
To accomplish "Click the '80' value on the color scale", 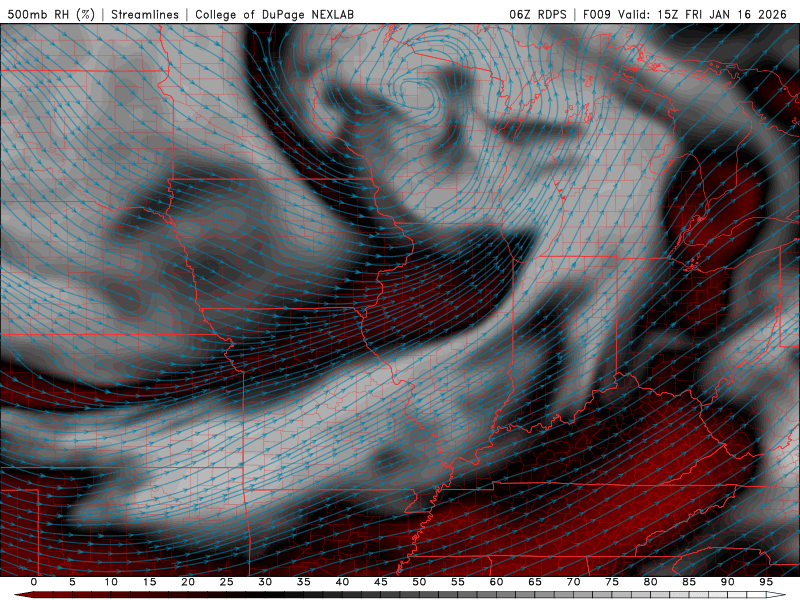I will tap(650, 582).
